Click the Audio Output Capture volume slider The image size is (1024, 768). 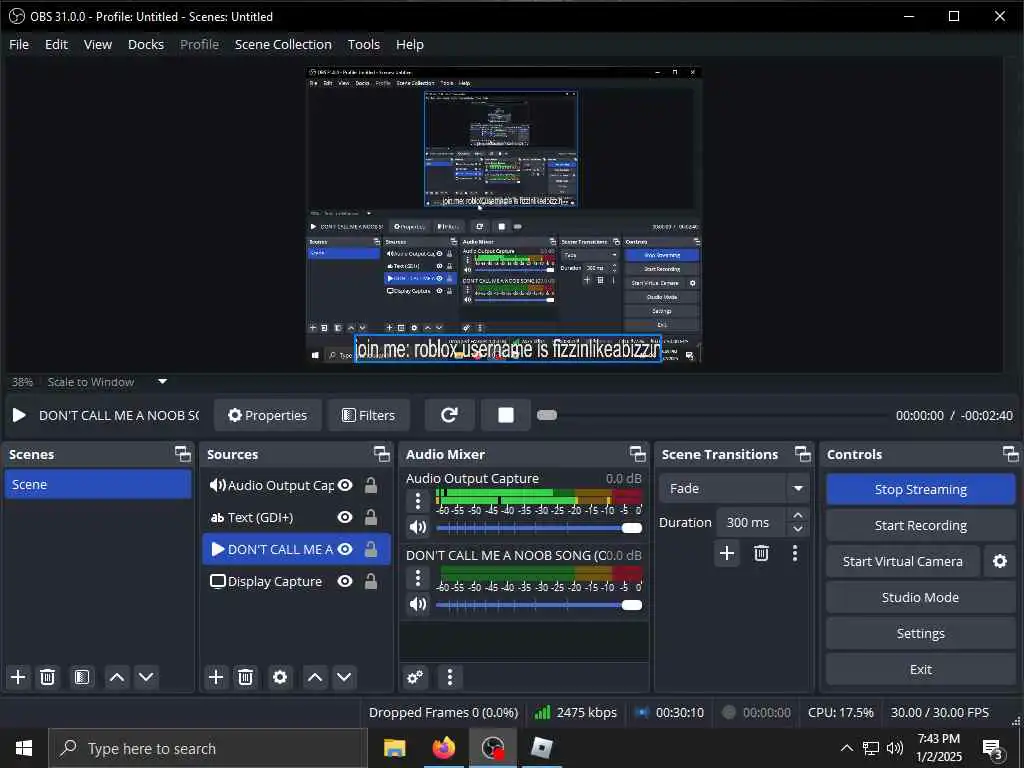(x=539, y=528)
